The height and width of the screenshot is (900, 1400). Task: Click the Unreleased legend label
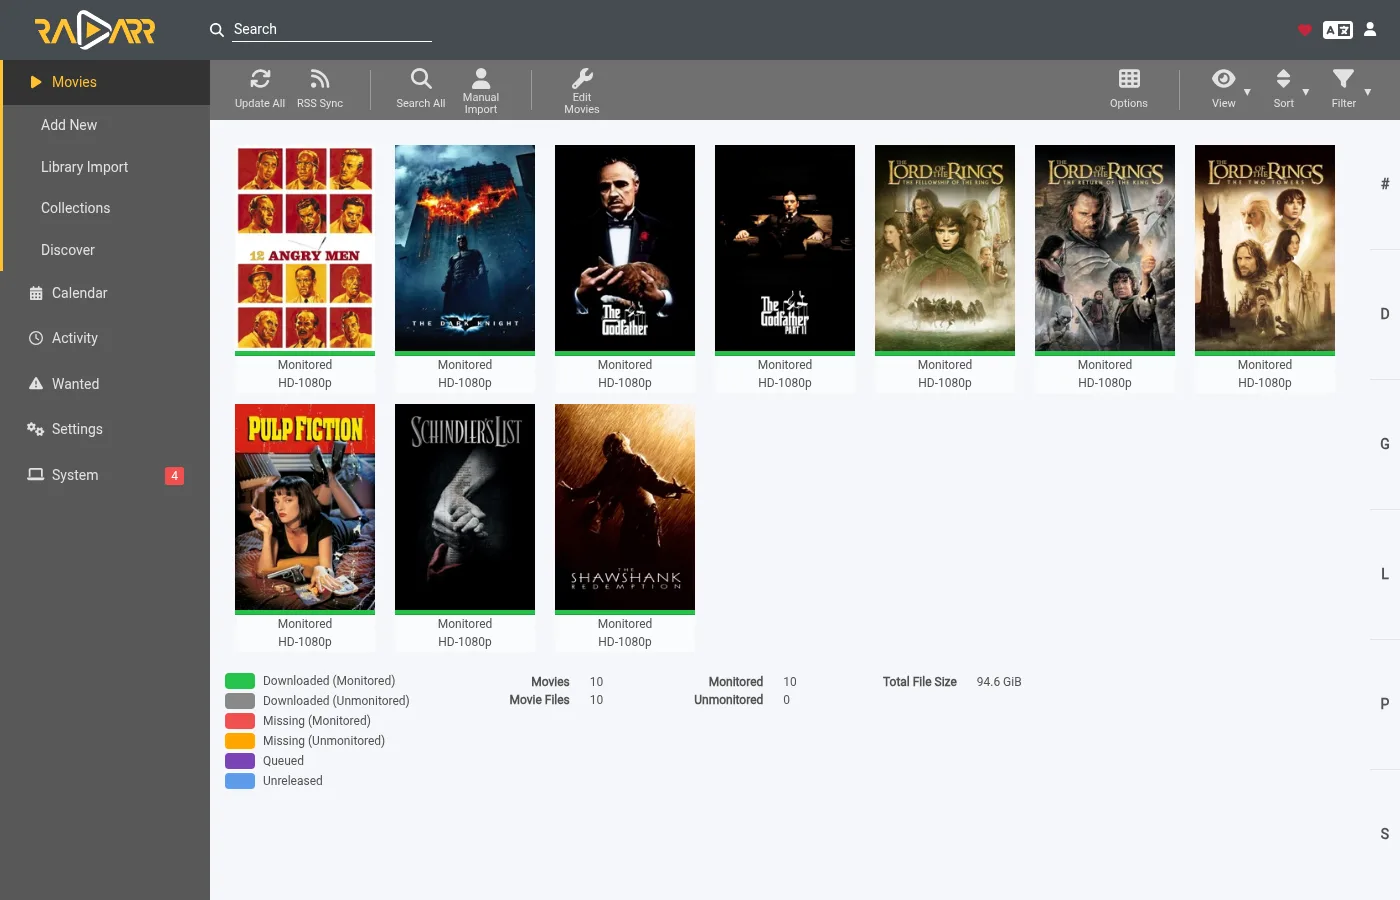tap(293, 781)
